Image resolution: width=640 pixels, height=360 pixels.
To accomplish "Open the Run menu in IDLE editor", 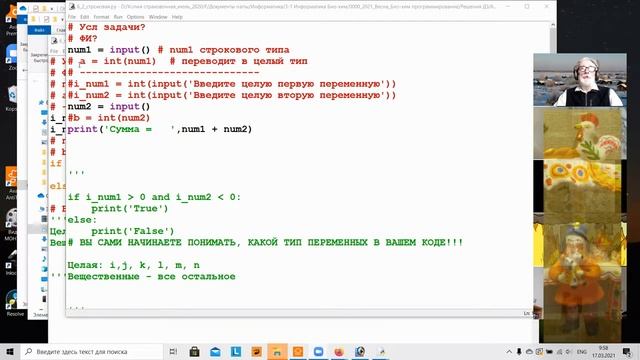I will pyautogui.click(x=118, y=17).
